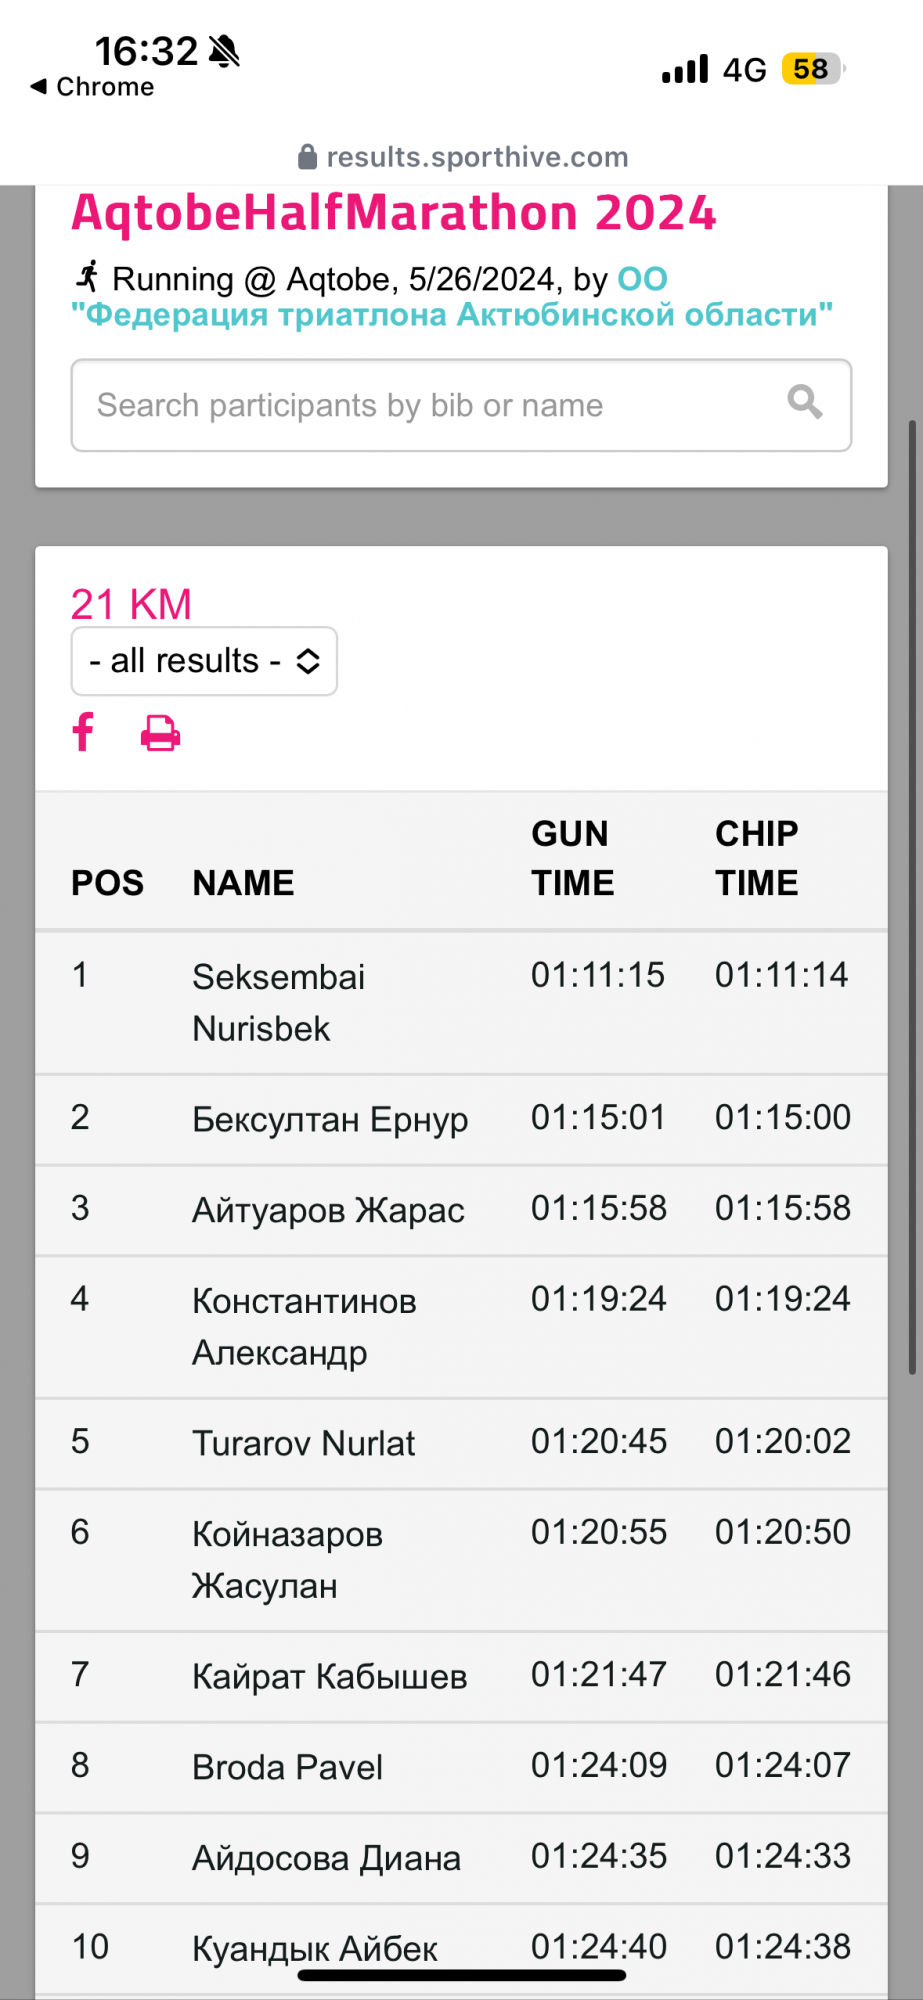923x2000 pixels.
Task: Open the 'all results' dropdown
Action: point(204,661)
